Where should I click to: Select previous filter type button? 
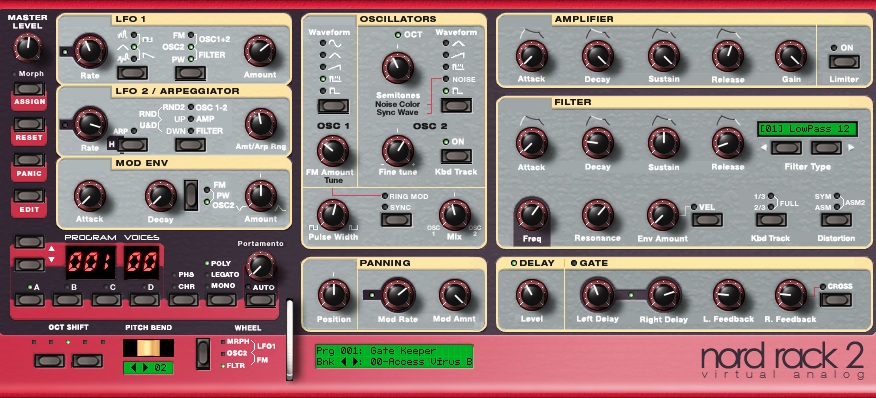(786, 148)
